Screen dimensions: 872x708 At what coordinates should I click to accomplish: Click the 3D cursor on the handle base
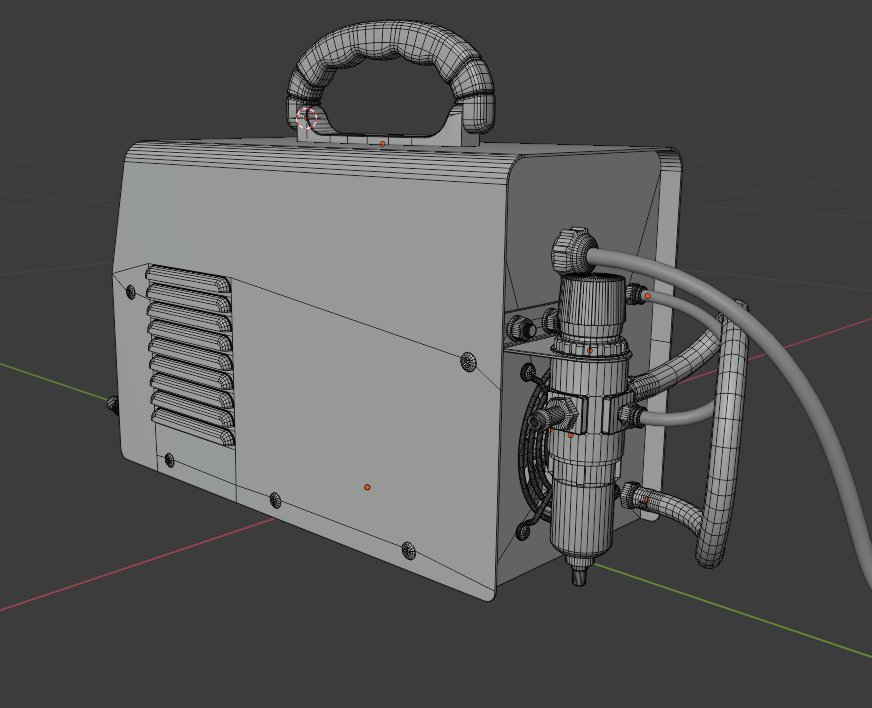[306, 118]
